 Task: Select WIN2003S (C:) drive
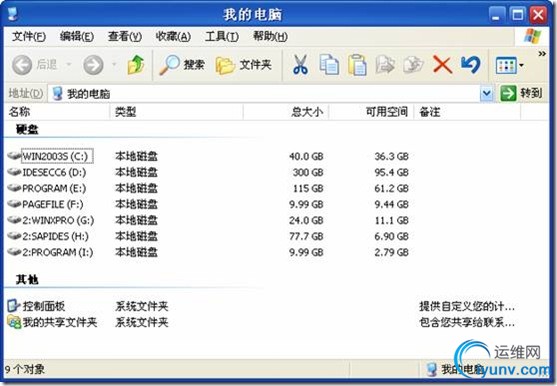click(57, 156)
